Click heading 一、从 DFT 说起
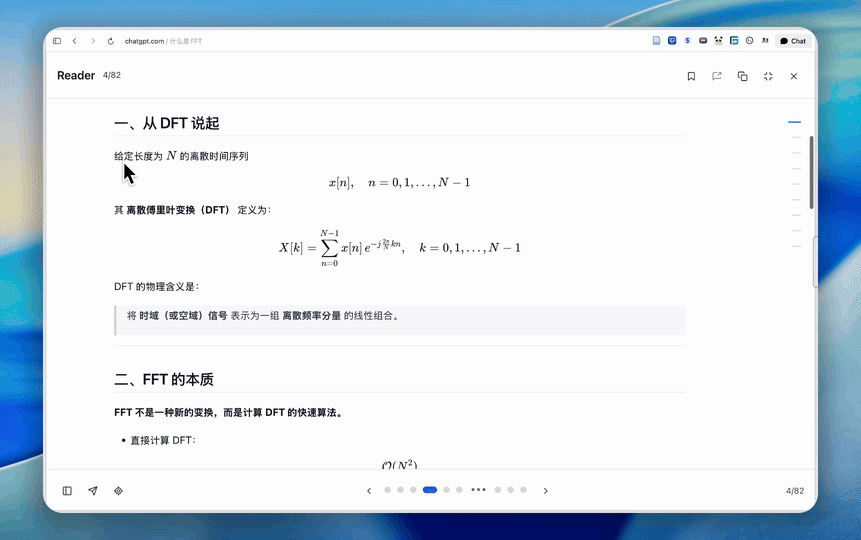The height and width of the screenshot is (540, 861). [166, 123]
